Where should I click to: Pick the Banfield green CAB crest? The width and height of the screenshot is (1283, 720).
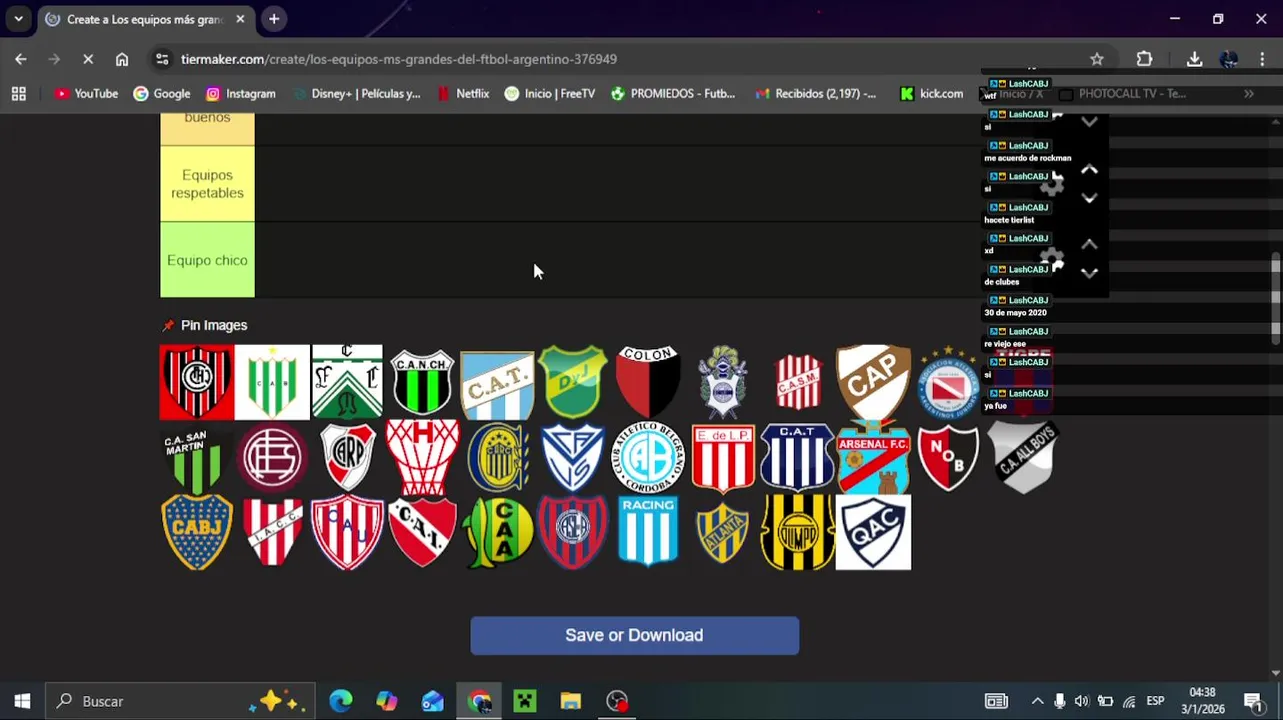pos(272,382)
